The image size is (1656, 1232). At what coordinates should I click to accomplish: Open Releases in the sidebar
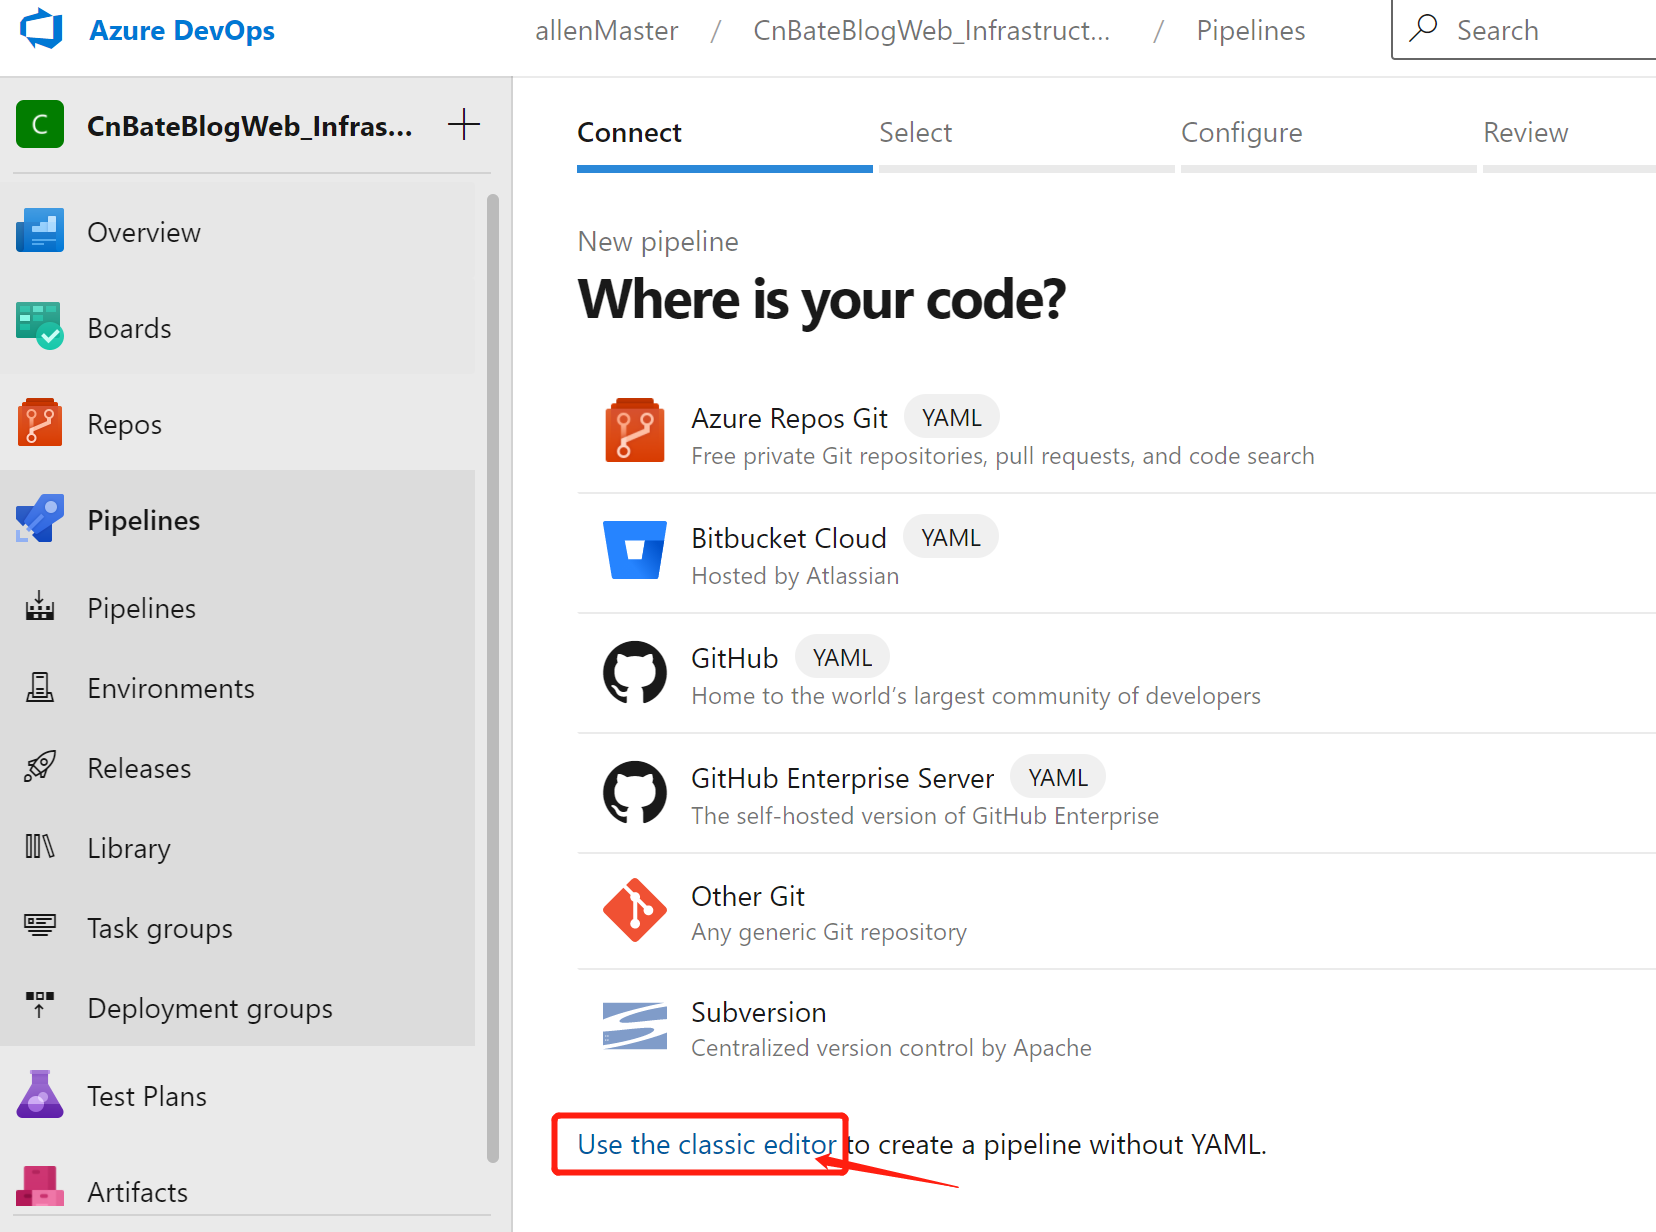tap(139, 769)
